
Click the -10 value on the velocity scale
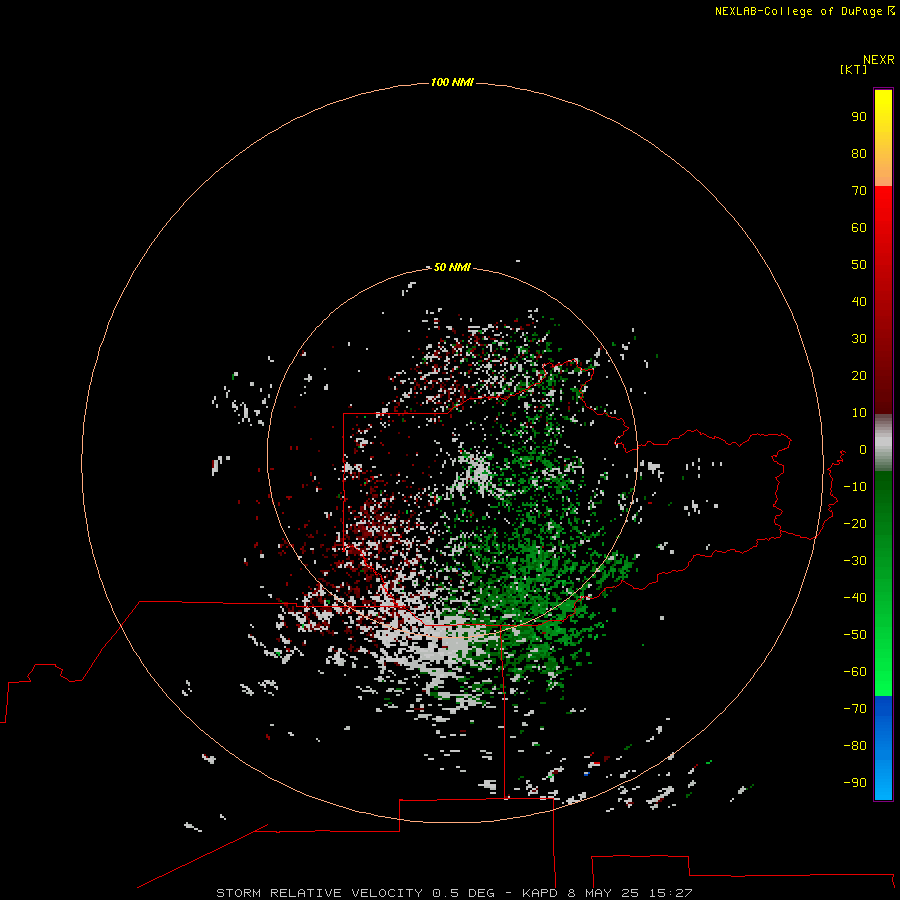coord(855,487)
